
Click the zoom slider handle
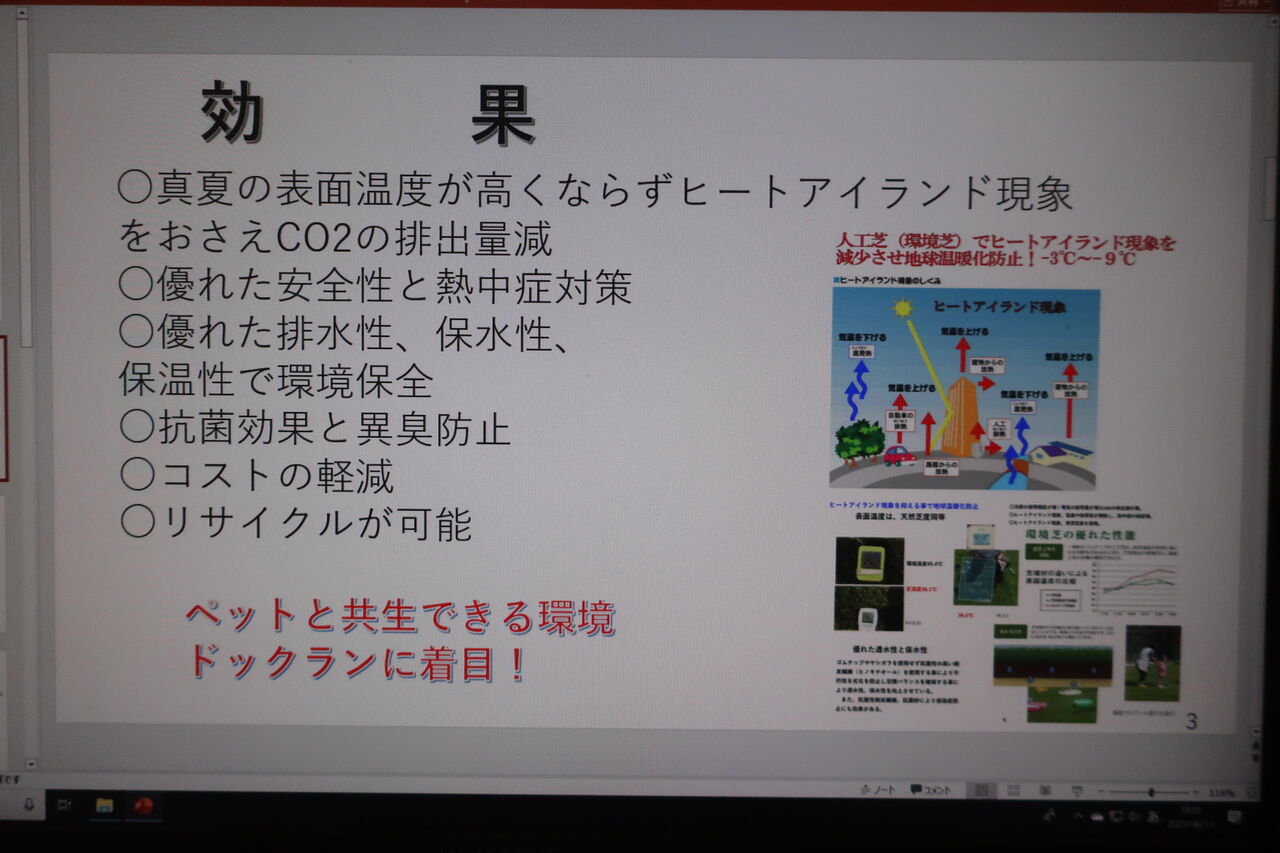click(x=1152, y=791)
